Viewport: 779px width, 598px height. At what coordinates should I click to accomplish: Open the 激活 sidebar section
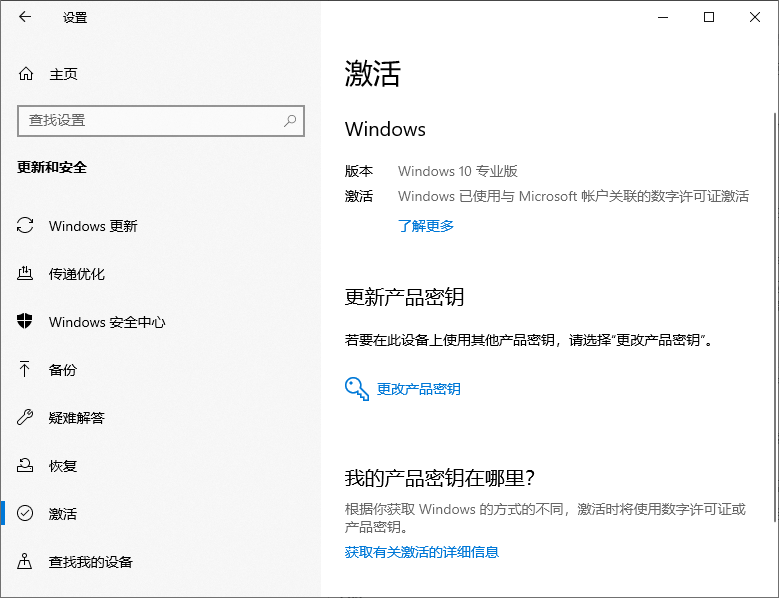[62, 514]
